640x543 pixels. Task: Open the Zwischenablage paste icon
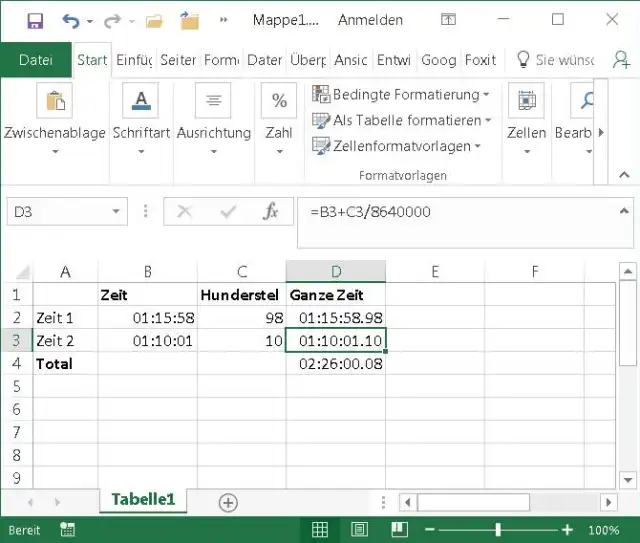click(x=54, y=100)
